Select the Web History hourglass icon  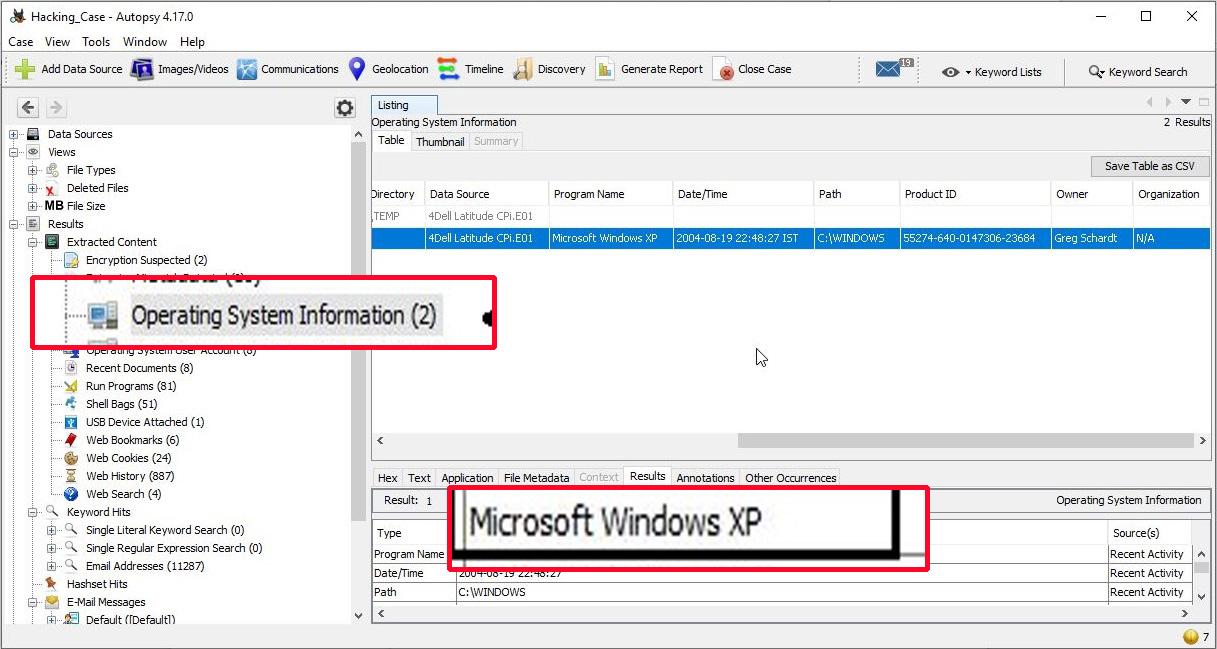click(x=71, y=476)
